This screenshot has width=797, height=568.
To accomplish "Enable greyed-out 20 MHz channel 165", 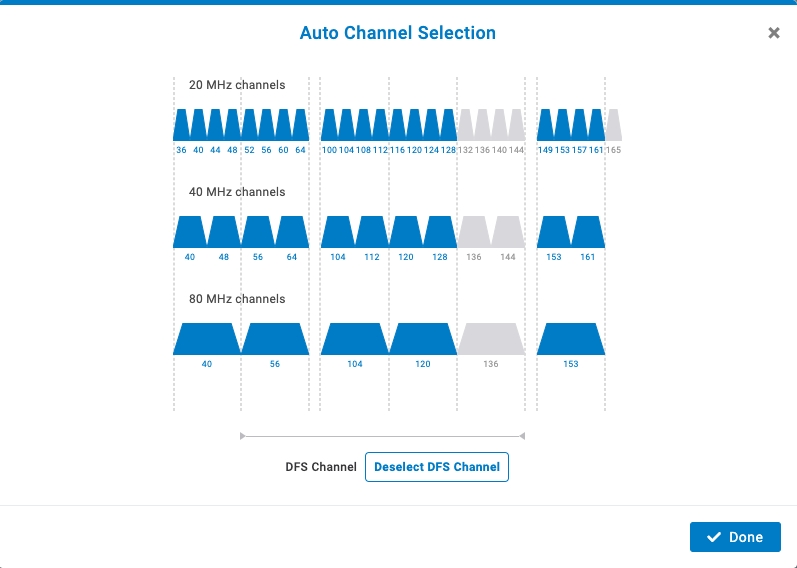I will [x=613, y=125].
